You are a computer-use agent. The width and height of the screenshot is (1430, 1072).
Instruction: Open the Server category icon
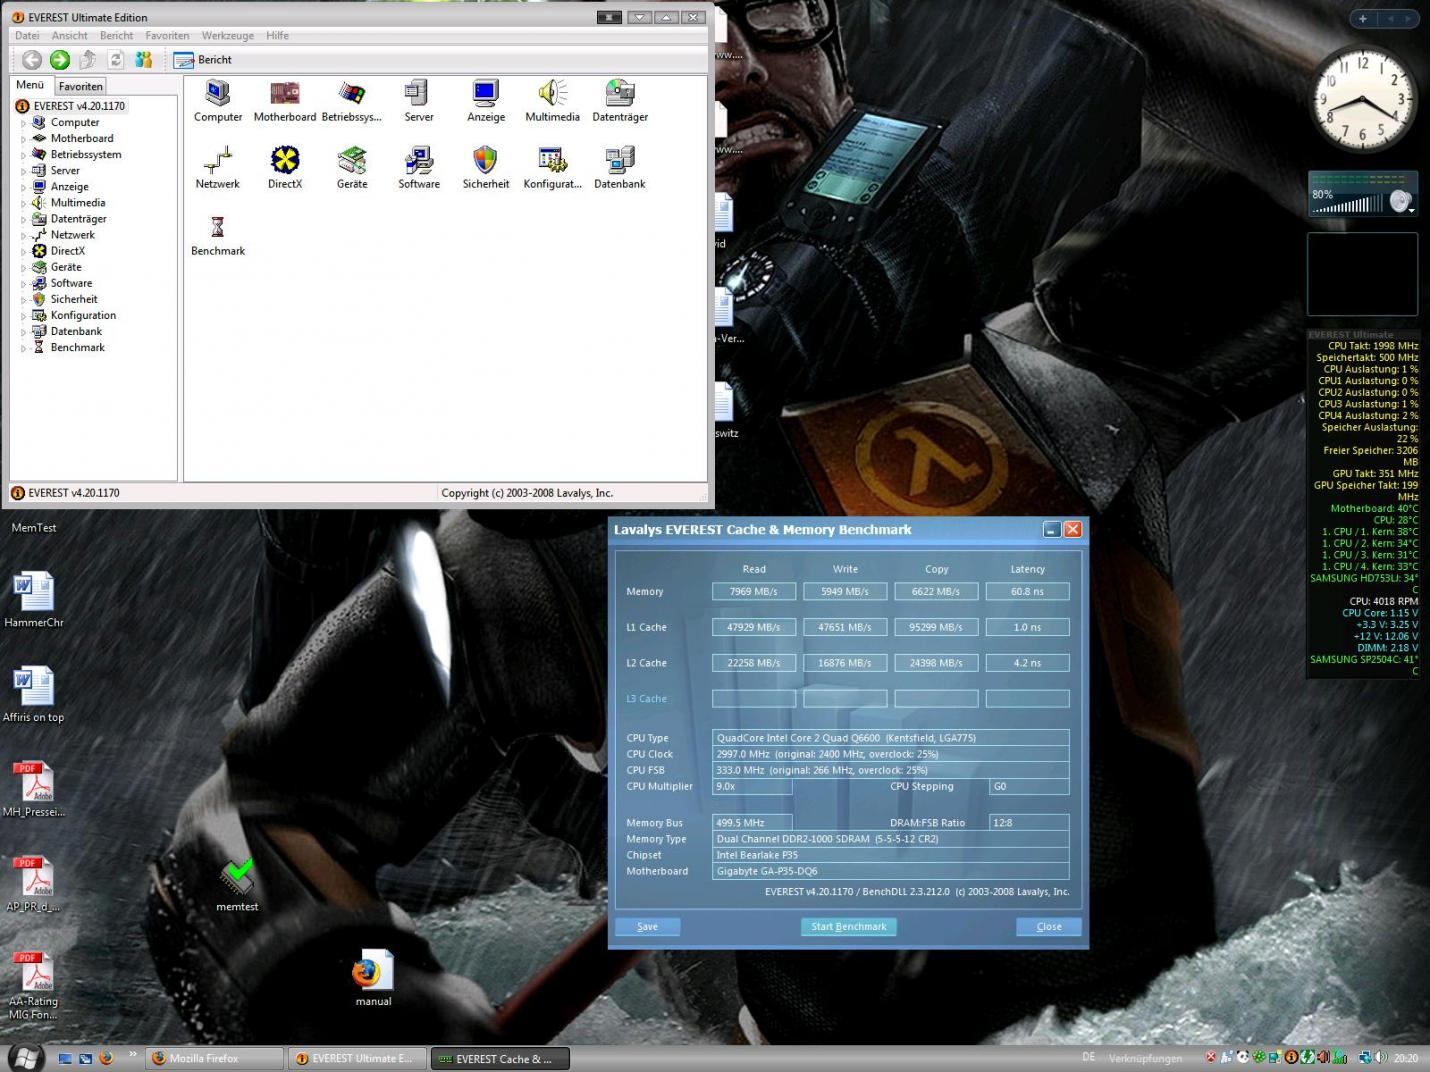419,101
